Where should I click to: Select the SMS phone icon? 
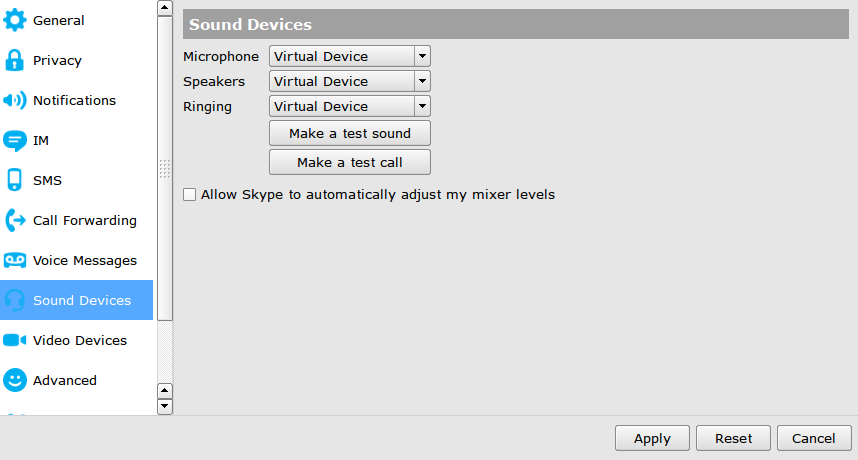15,180
